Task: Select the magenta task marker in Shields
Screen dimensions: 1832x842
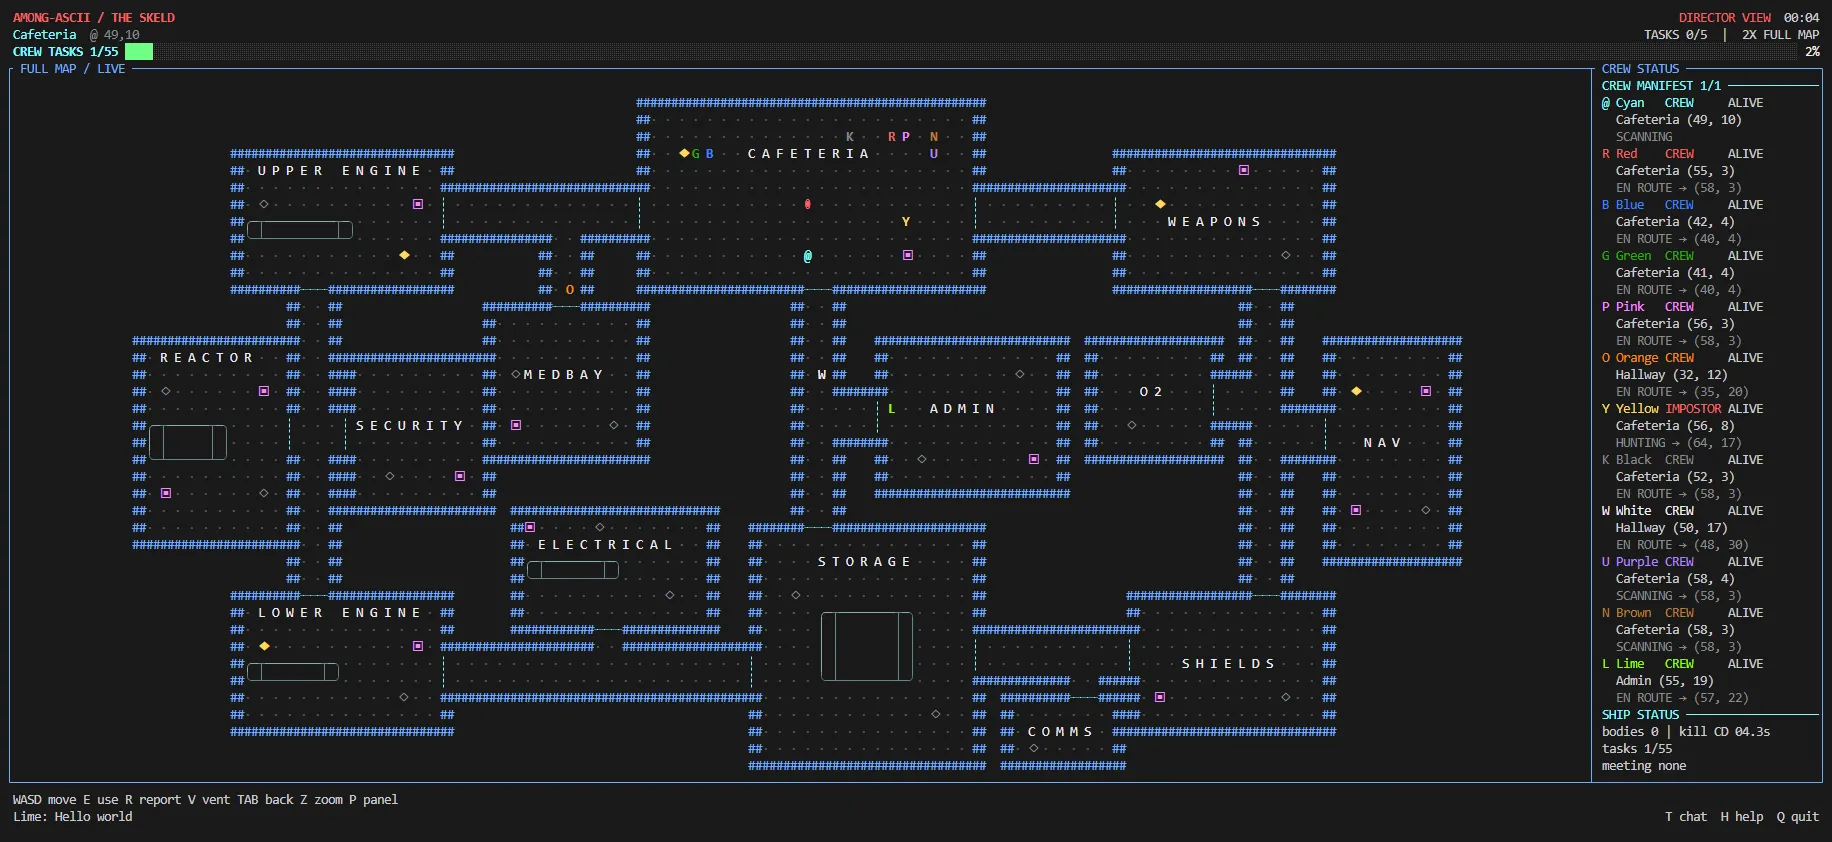Action: pyautogui.click(x=1160, y=697)
